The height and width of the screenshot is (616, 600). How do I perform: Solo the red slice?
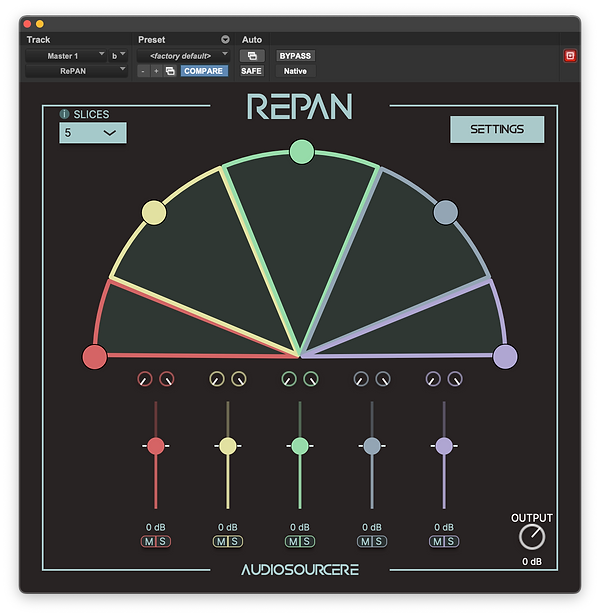[x=163, y=541]
